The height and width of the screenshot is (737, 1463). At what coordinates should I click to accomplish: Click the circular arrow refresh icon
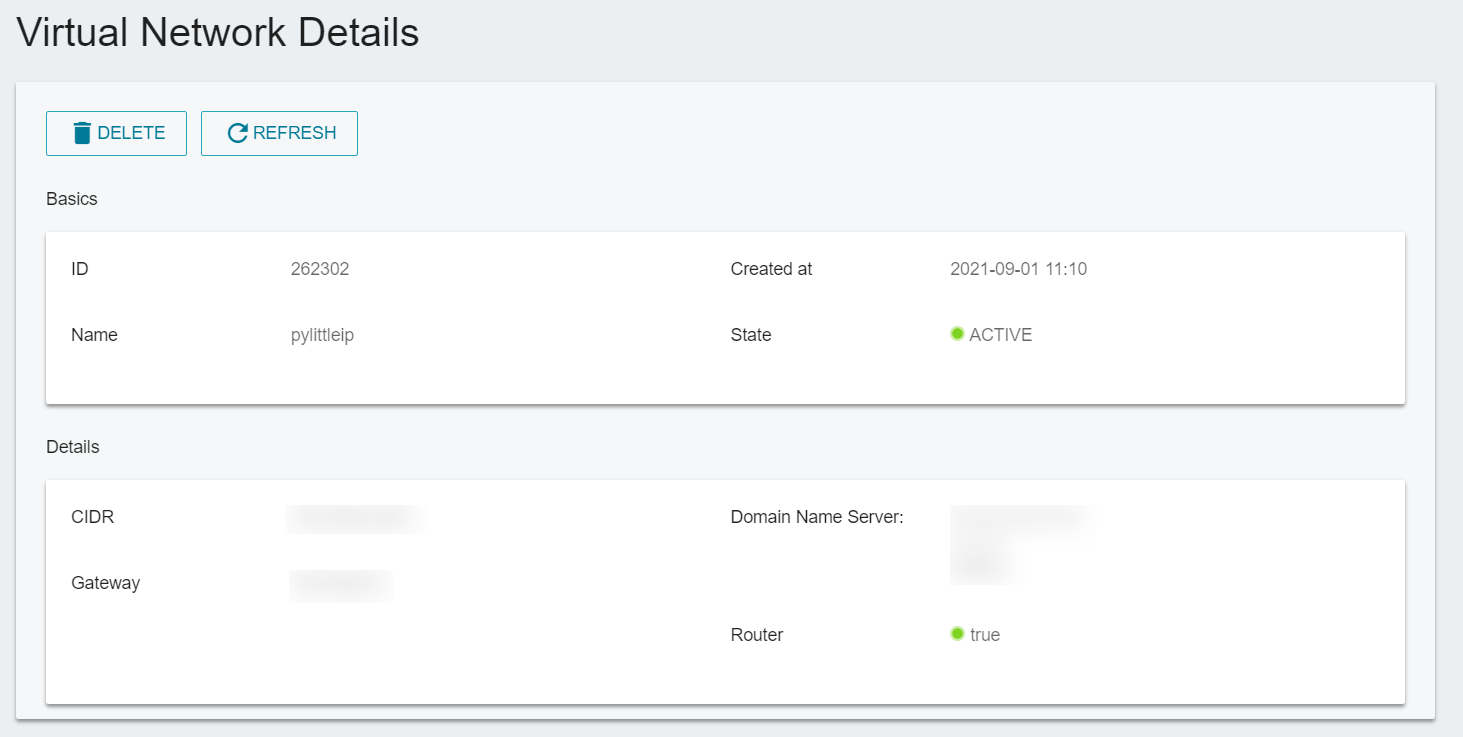[237, 133]
